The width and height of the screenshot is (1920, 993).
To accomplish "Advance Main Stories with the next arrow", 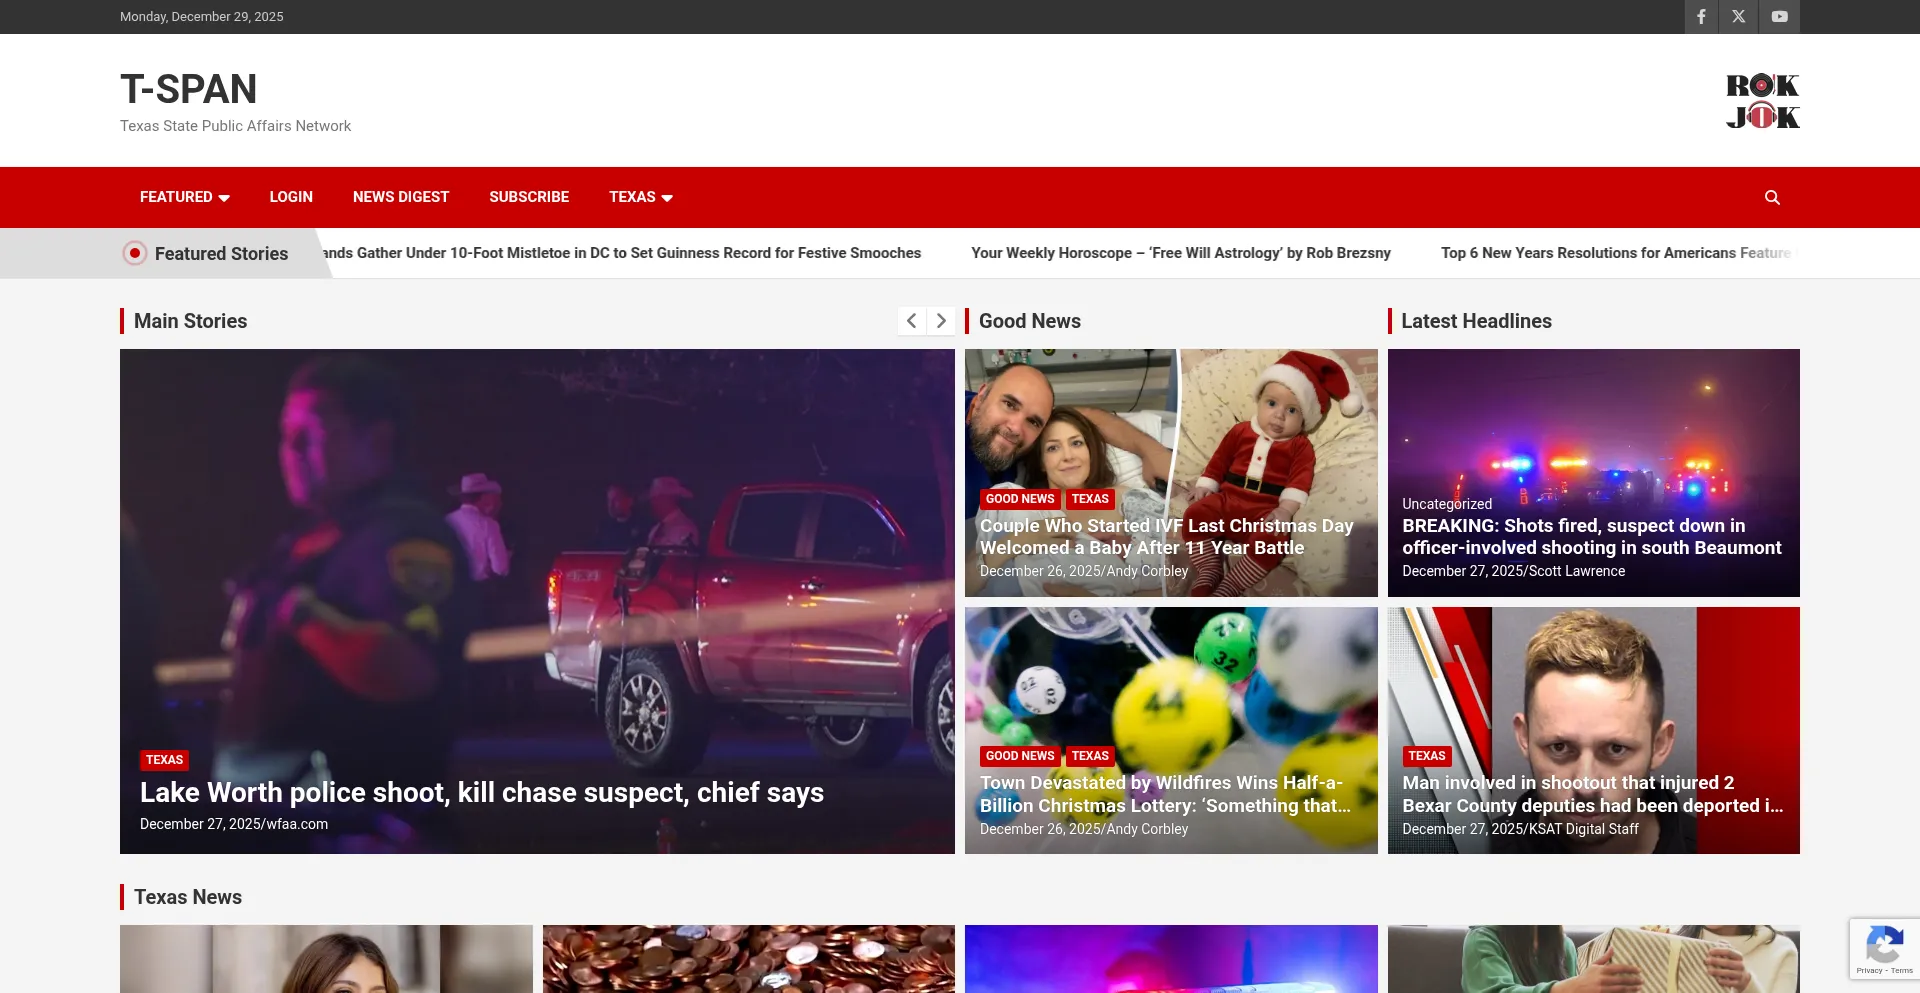I will tap(941, 320).
